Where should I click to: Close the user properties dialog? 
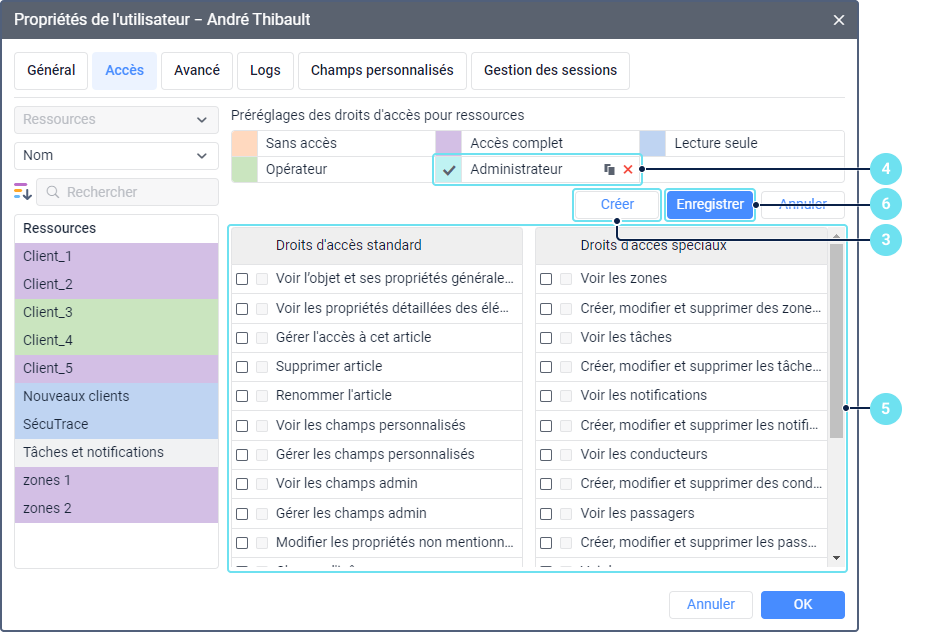tap(838, 20)
